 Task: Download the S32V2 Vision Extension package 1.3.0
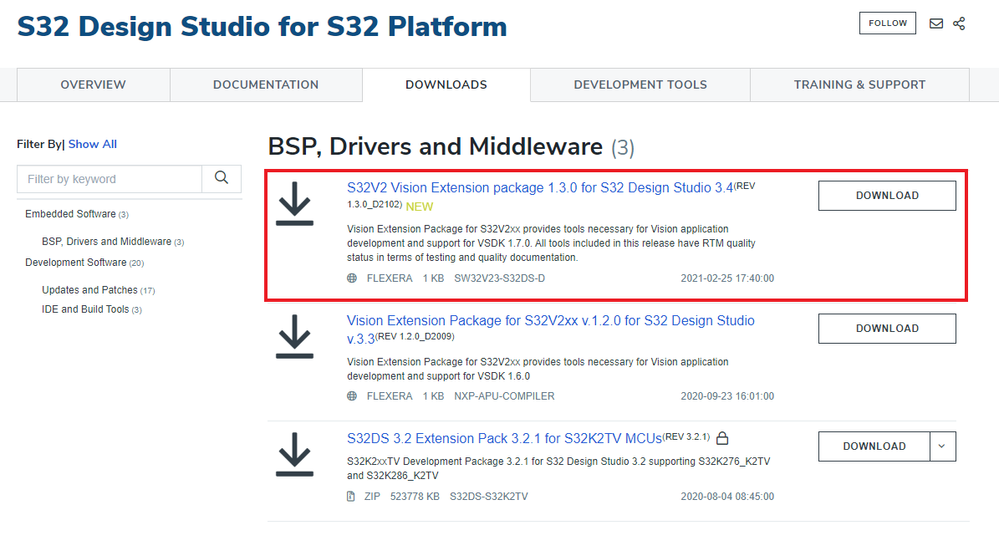tap(887, 196)
